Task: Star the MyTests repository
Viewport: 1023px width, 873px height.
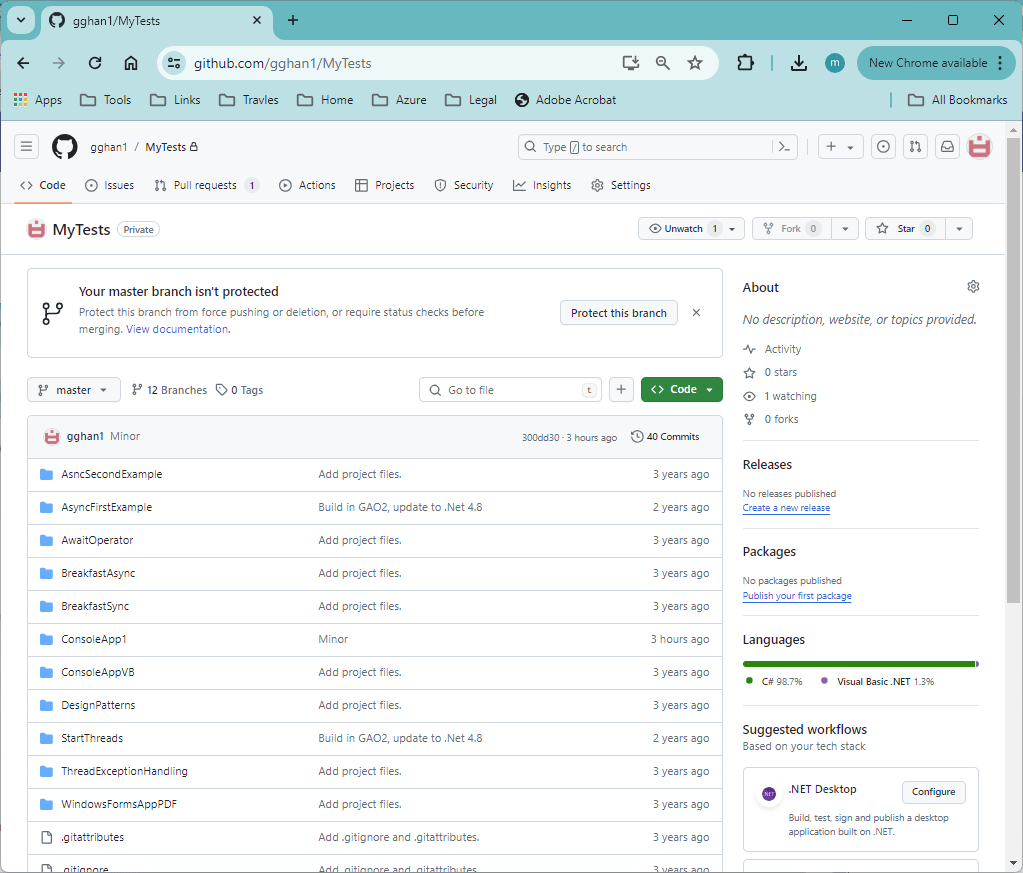Action: click(x=906, y=228)
